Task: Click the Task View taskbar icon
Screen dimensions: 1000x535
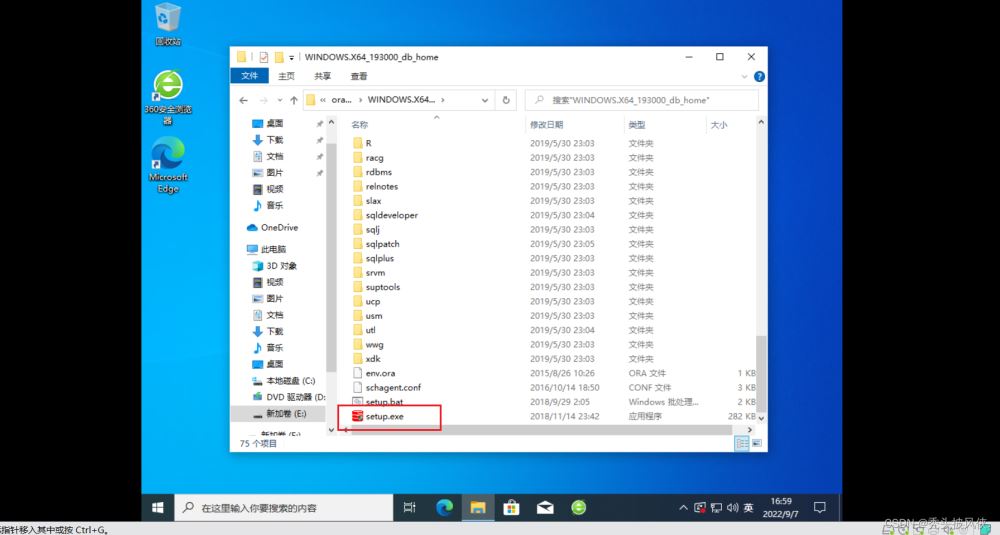Action: click(409, 508)
